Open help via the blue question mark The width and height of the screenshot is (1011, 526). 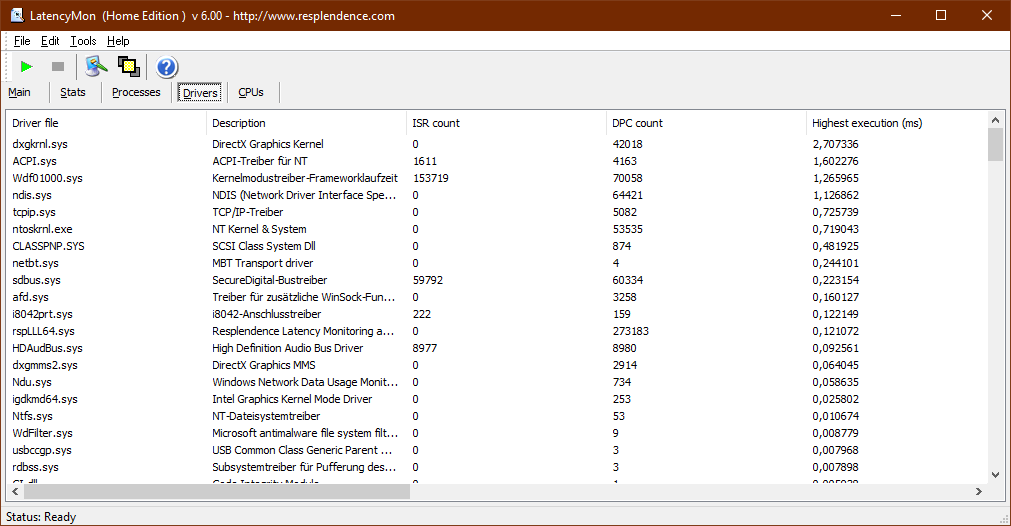[x=167, y=67]
